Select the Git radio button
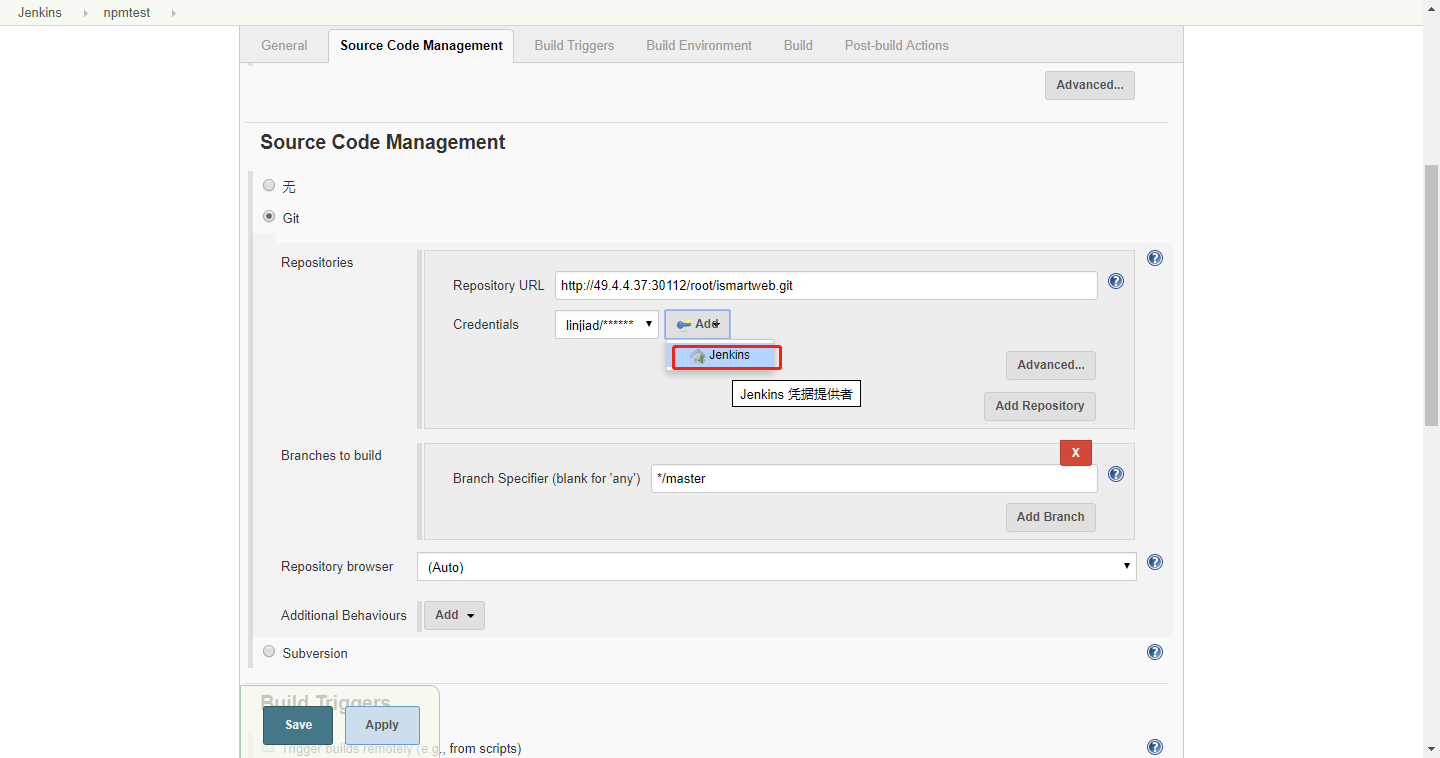Screen dimensions: 1440x758 (269, 216)
